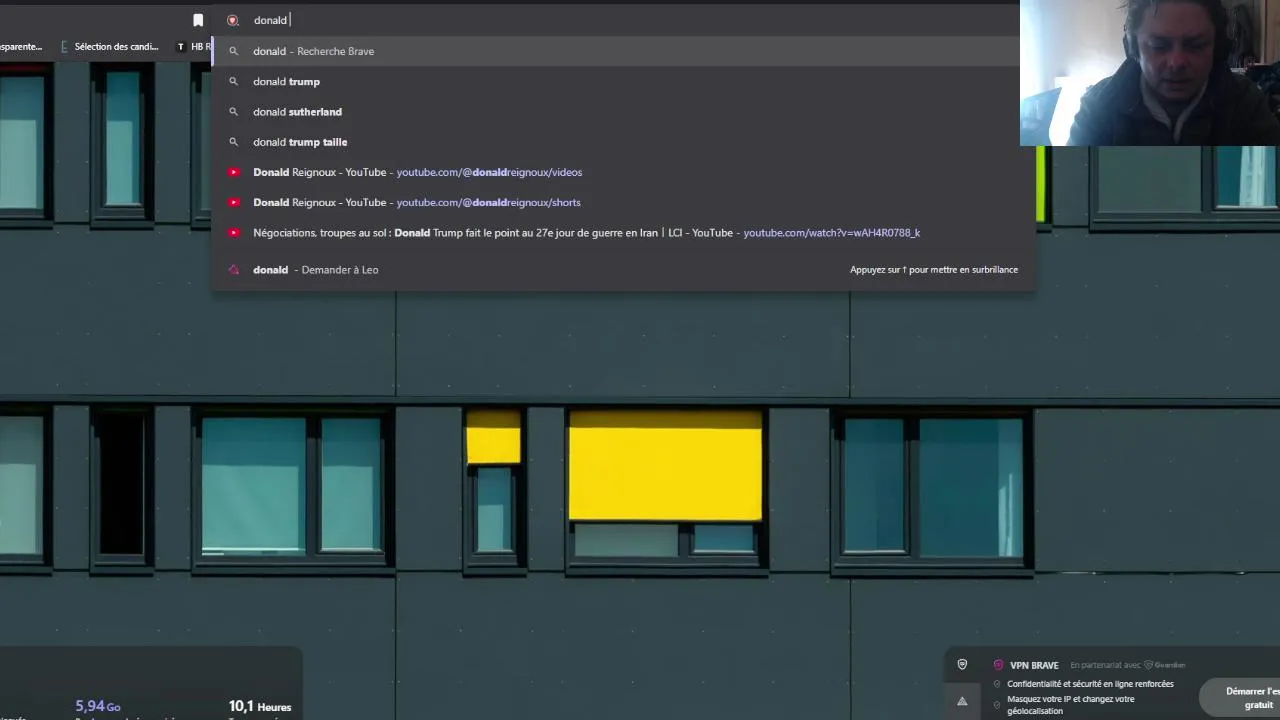Click the bookmark icon beside the address bar

pyautogui.click(x=198, y=20)
